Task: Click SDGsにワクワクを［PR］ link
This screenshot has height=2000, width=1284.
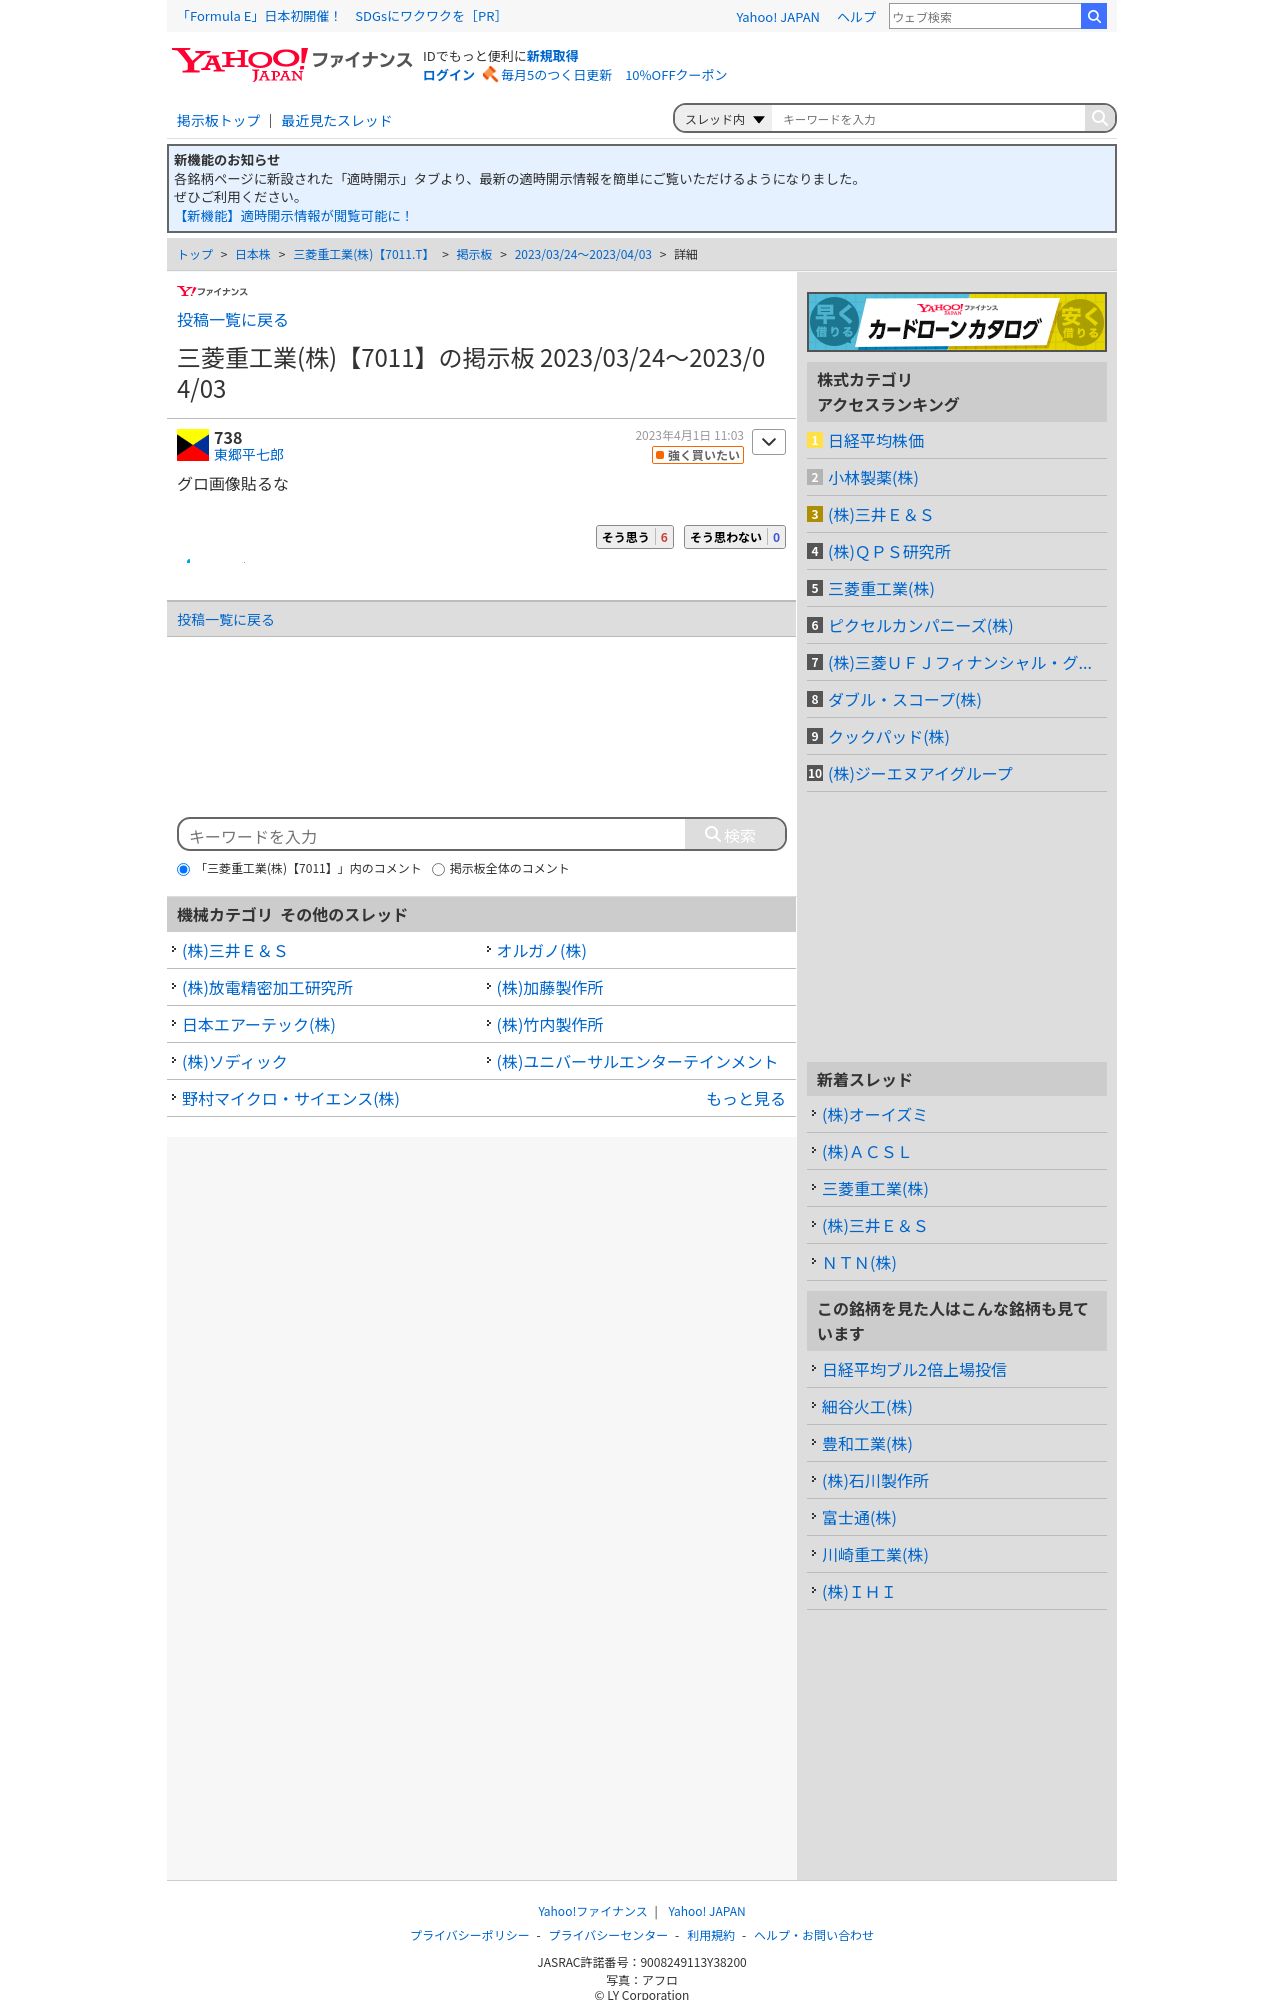Action: click(428, 16)
